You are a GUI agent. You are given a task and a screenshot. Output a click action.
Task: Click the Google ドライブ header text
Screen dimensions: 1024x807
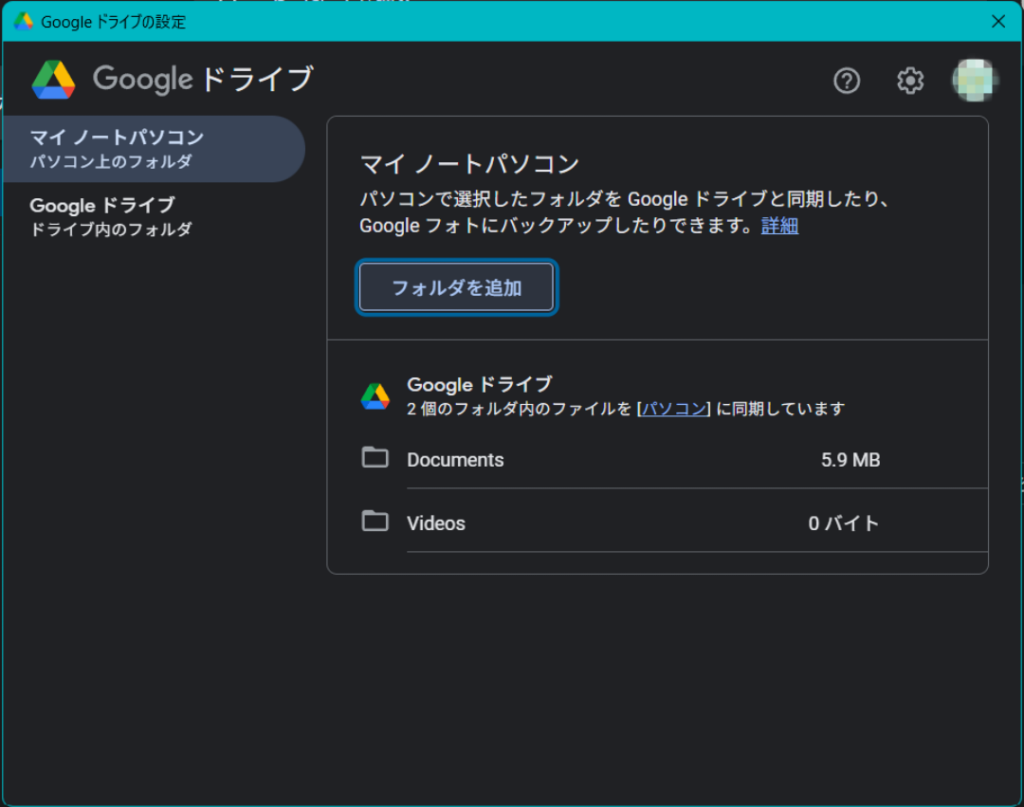[203, 80]
